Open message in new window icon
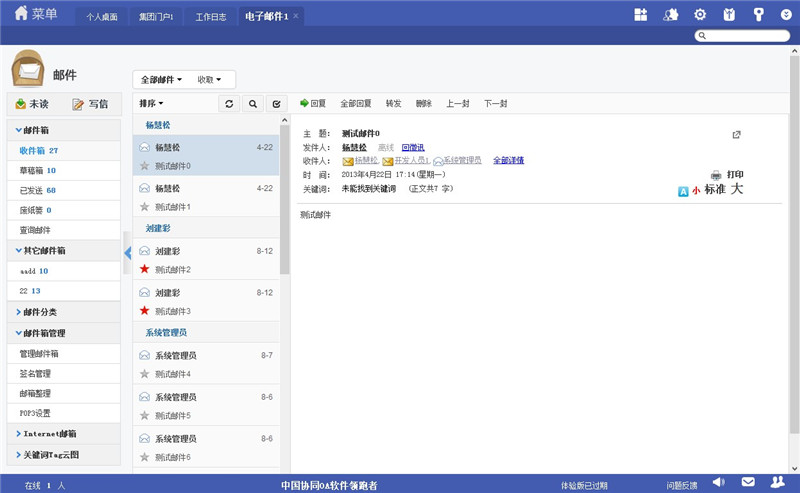This screenshot has height=493, width=800. (736, 135)
